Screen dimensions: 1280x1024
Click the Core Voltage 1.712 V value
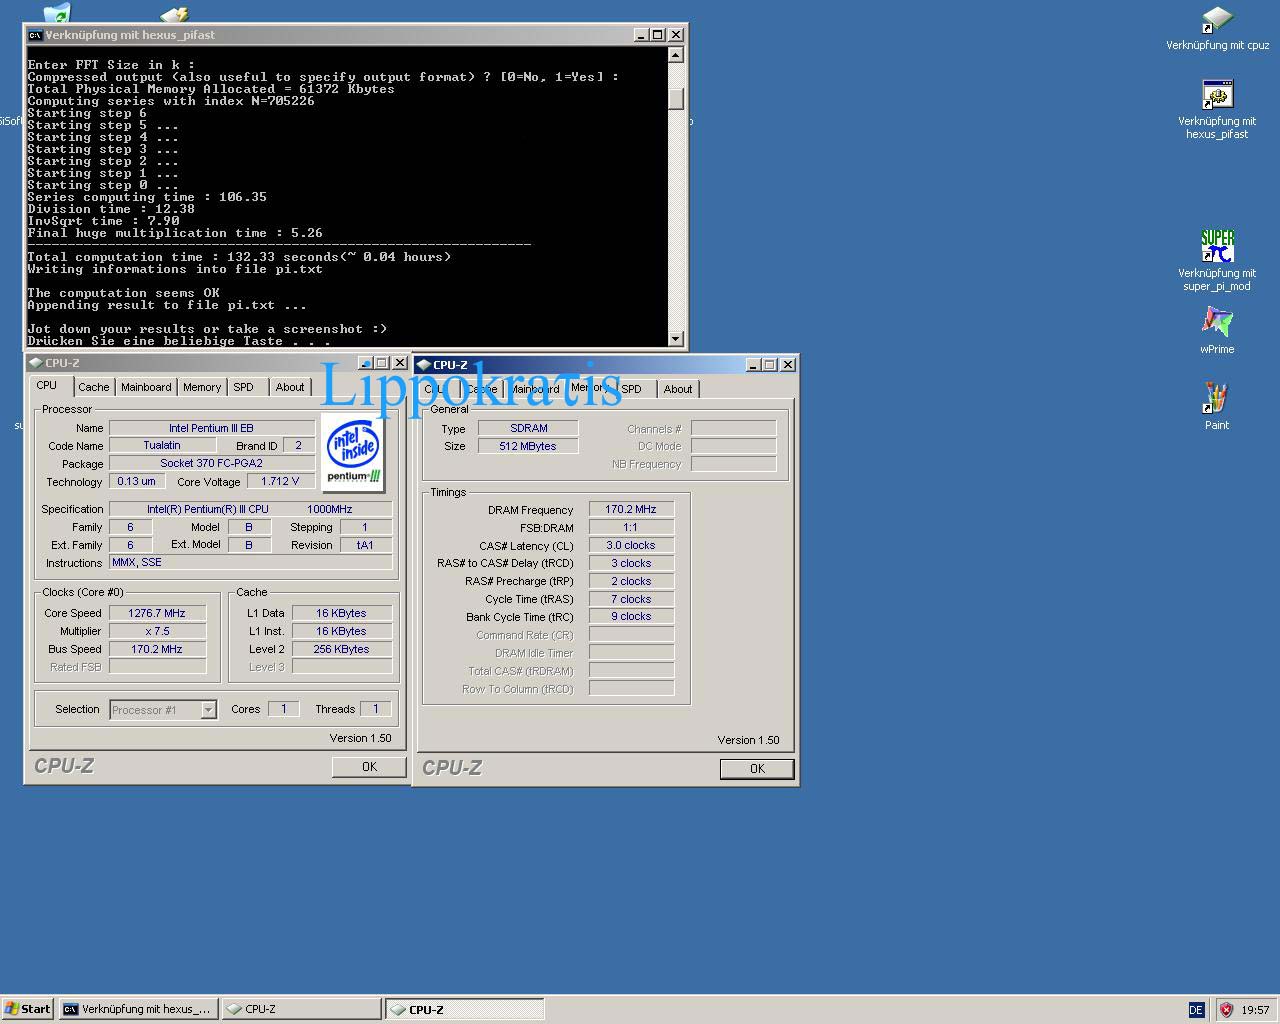point(280,481)
